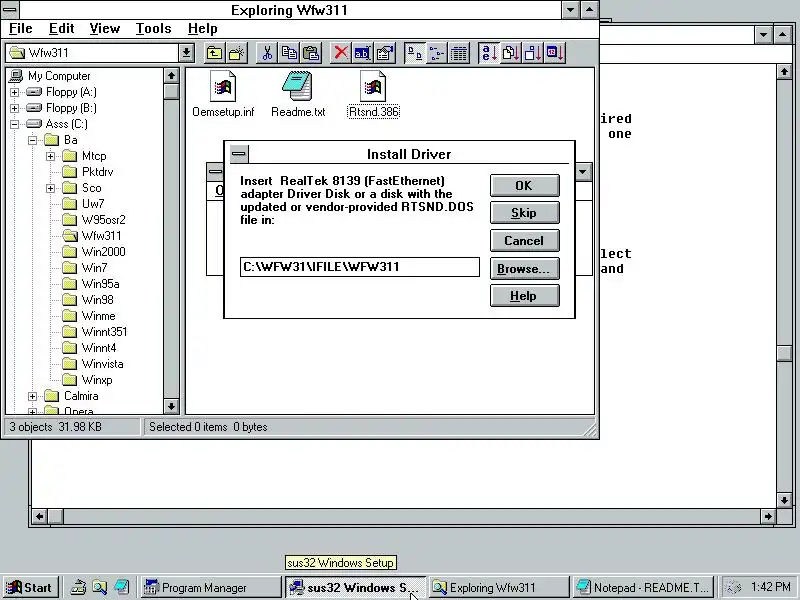Open the Edit menu

[62, 29]
